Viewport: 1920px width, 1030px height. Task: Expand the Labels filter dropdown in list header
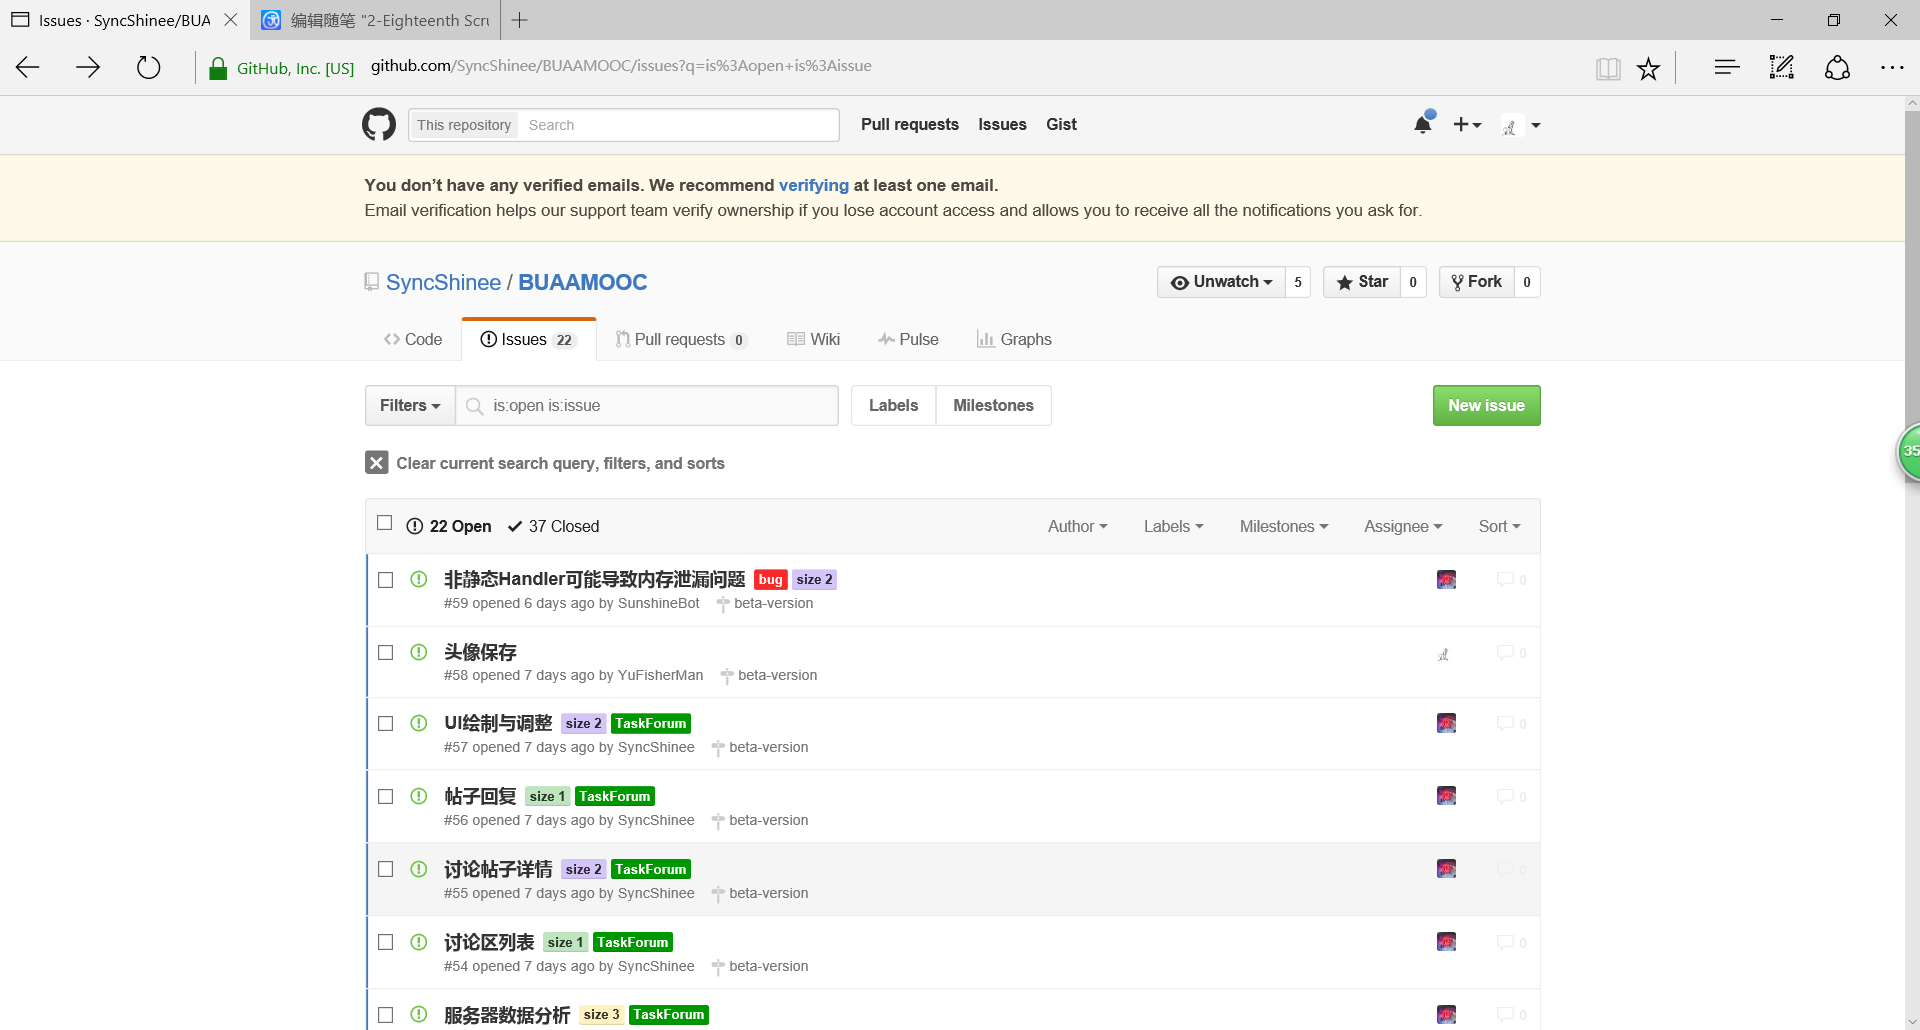coord(1173,526)
